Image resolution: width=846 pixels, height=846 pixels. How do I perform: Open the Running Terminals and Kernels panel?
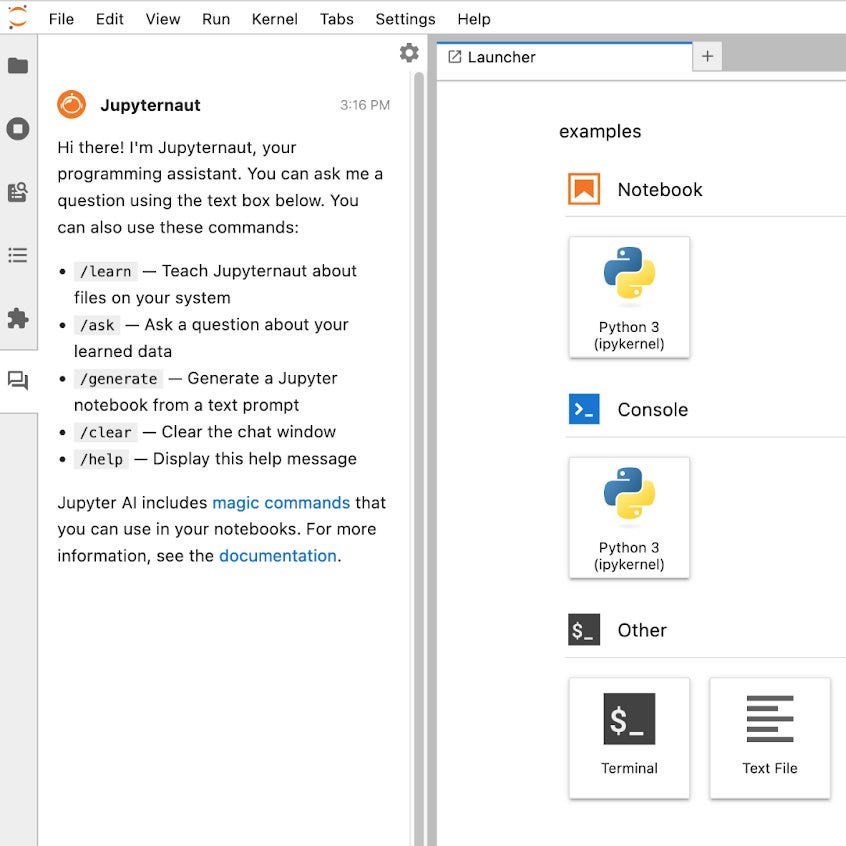tap(18, 129)
